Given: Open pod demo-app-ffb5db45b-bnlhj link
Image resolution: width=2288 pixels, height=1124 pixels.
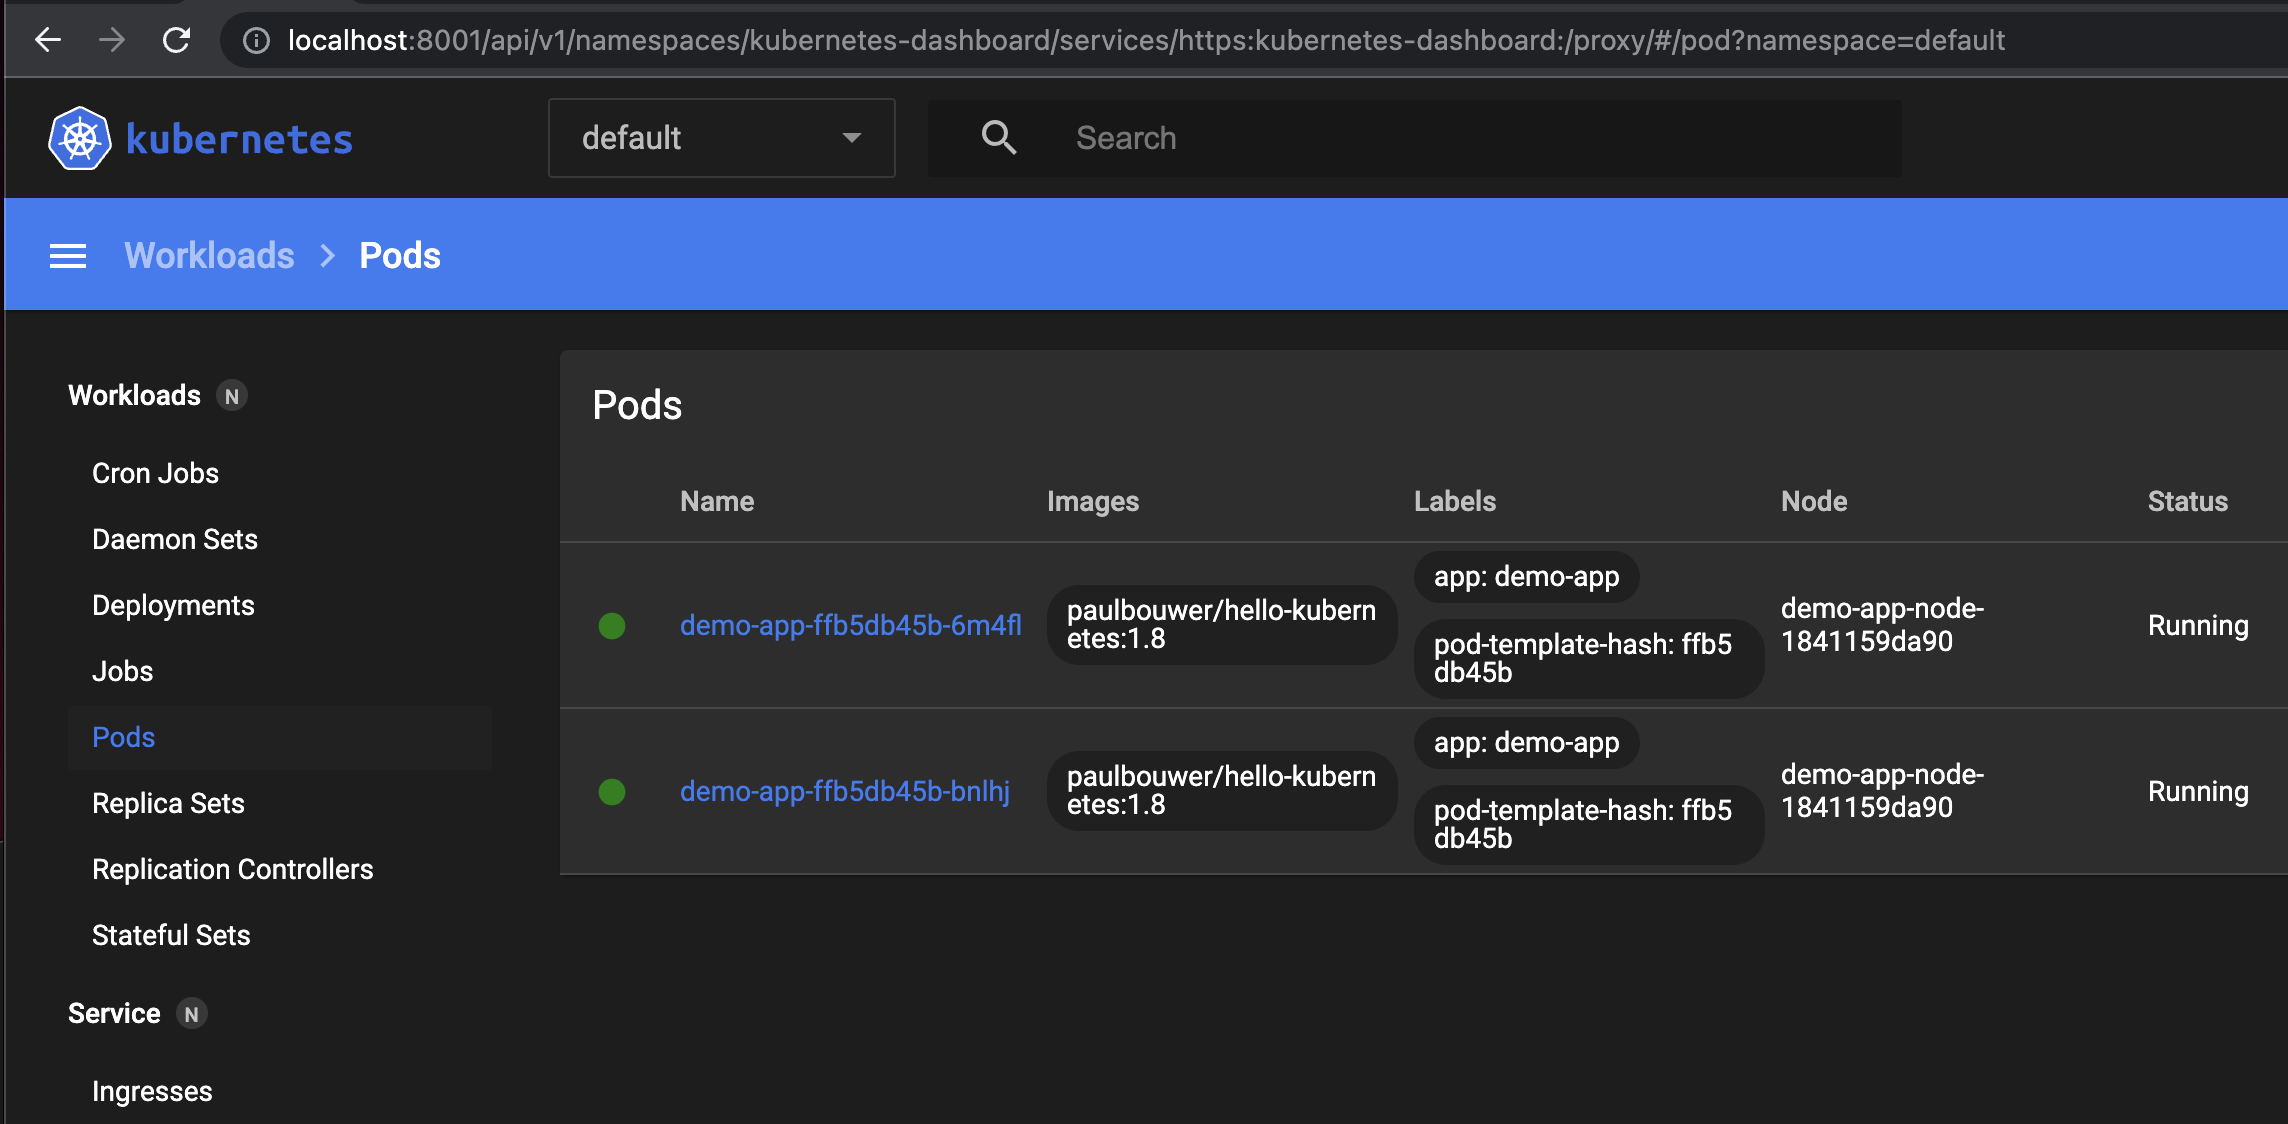Looking at the screenshot, I should (x=844, y=792).
